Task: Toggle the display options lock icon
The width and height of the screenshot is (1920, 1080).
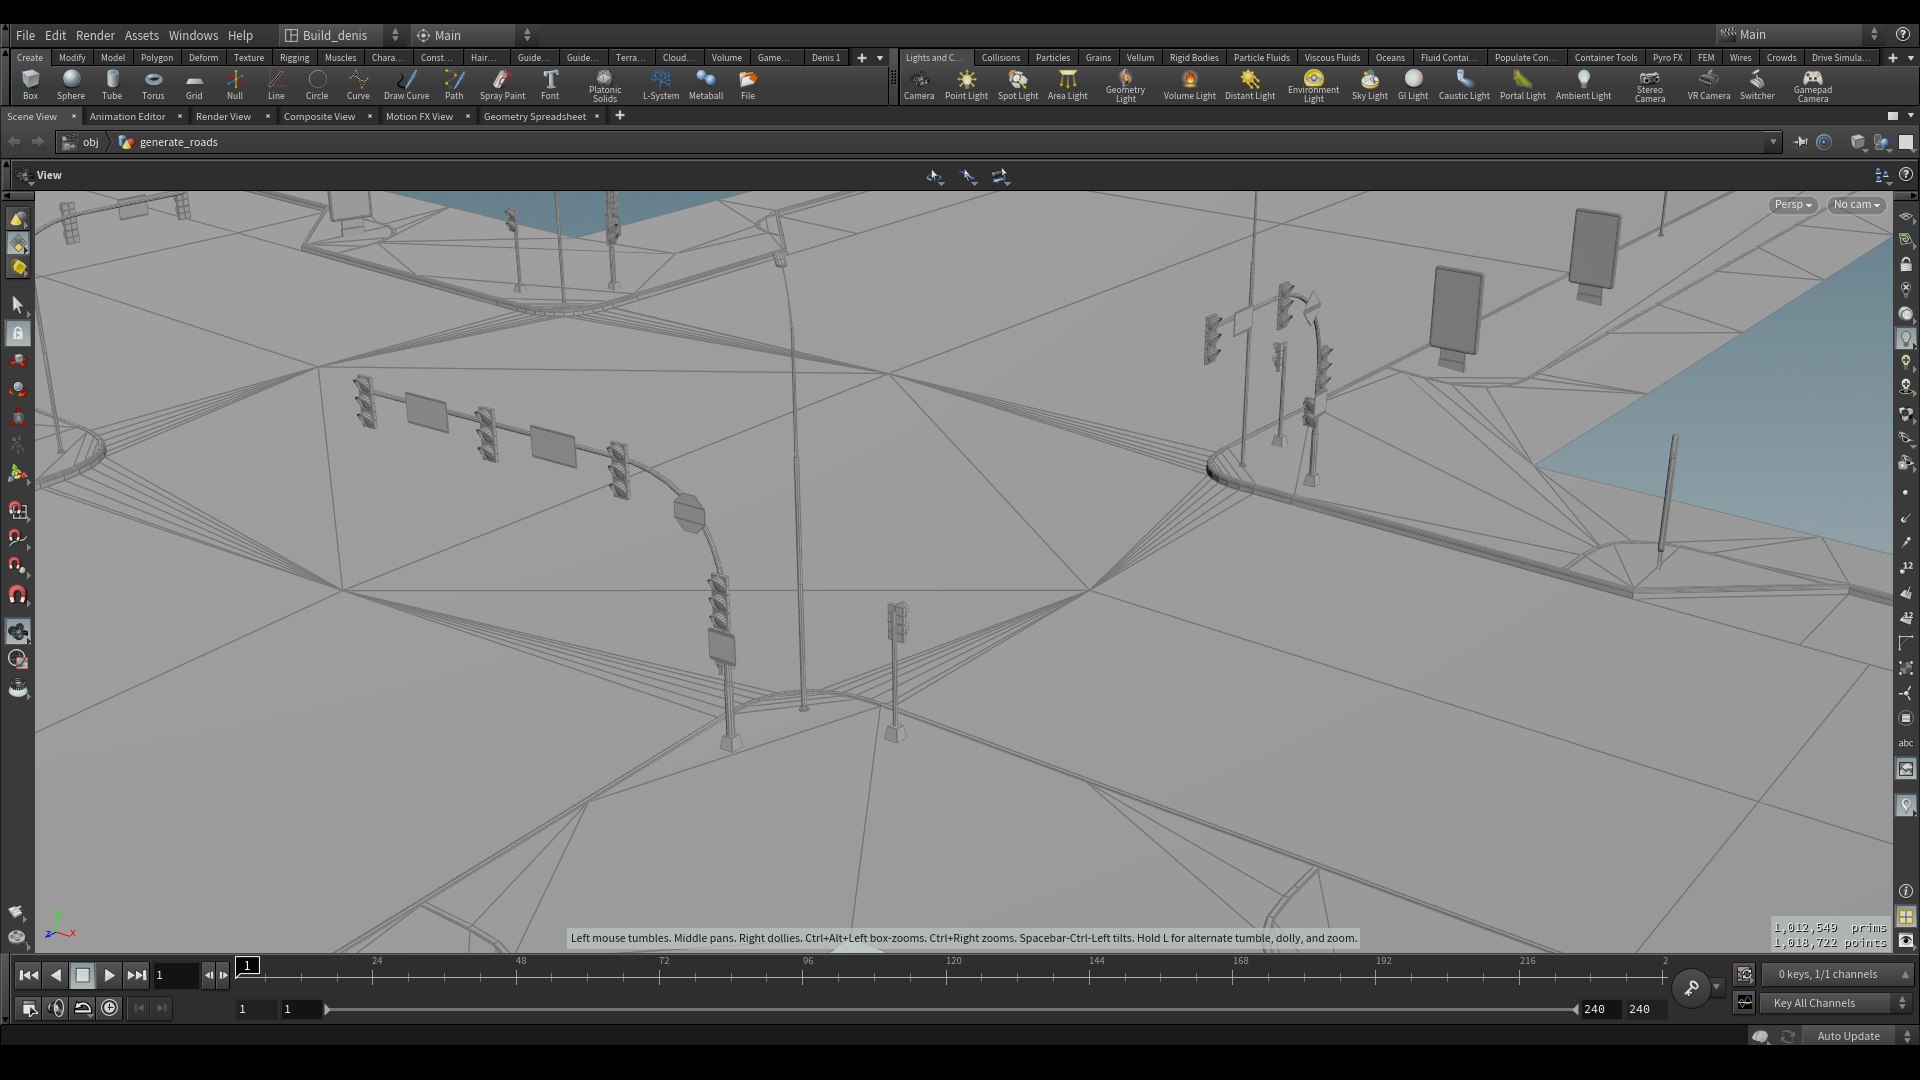Action: [1906, 264]
